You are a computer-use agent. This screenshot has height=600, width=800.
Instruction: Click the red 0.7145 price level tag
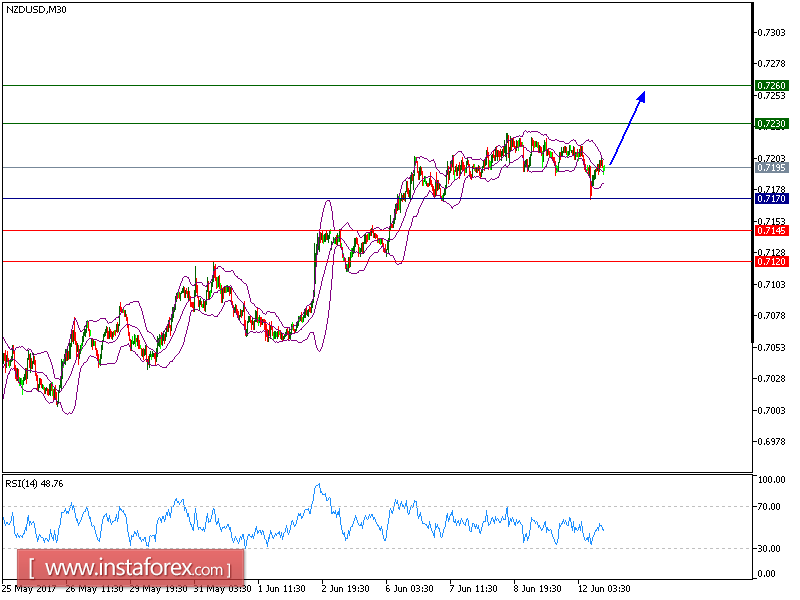770,229
